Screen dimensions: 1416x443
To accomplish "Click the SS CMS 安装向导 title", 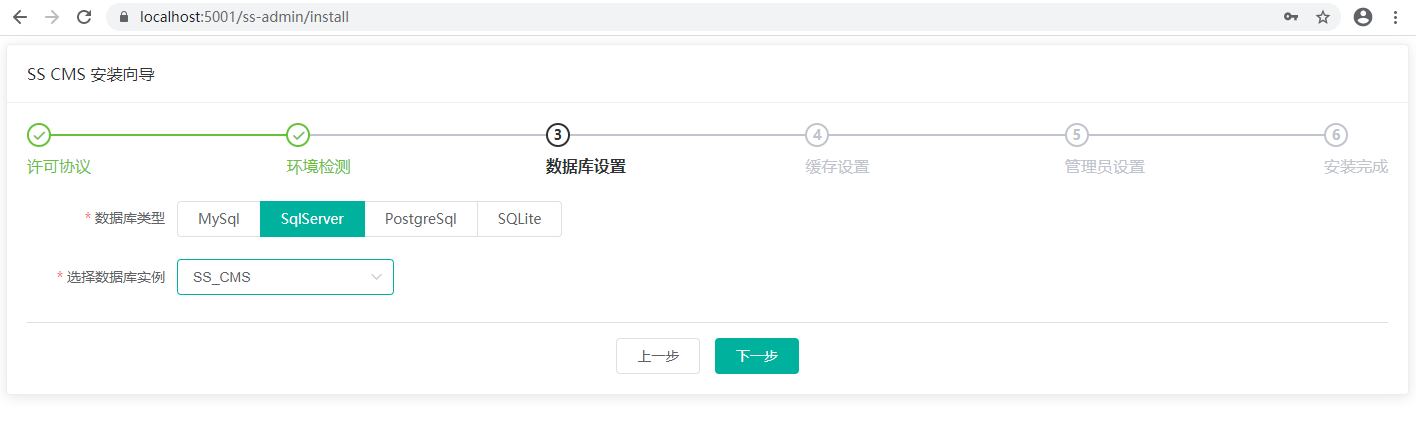I will click(91, 74).
